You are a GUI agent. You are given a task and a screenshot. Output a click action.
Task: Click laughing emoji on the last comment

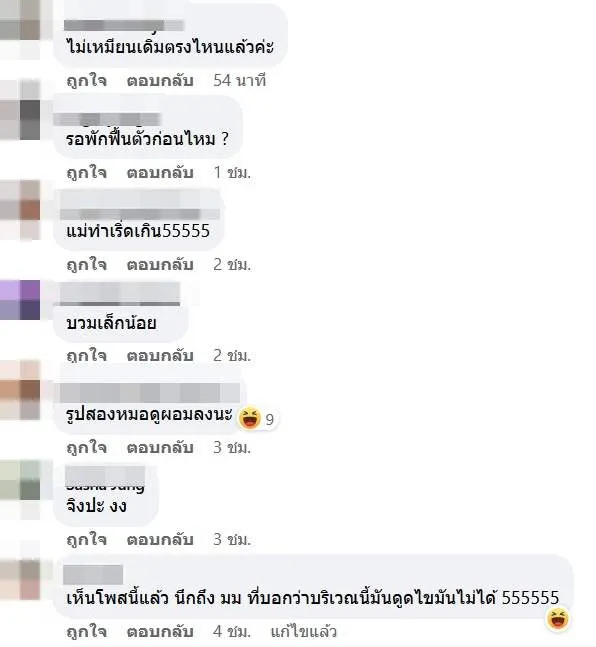pyautogui.click(x=558, y=619)
